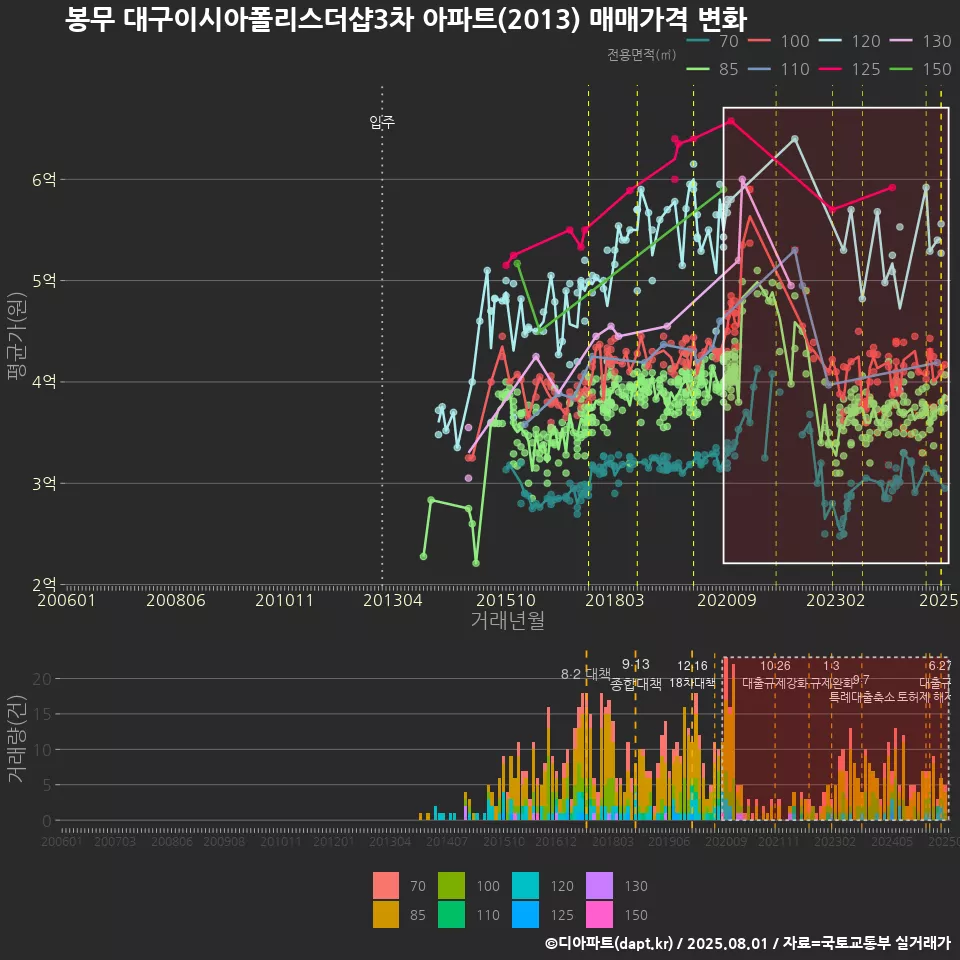Pick the blue 125 swatch in bottom legend

pos(525,914)
